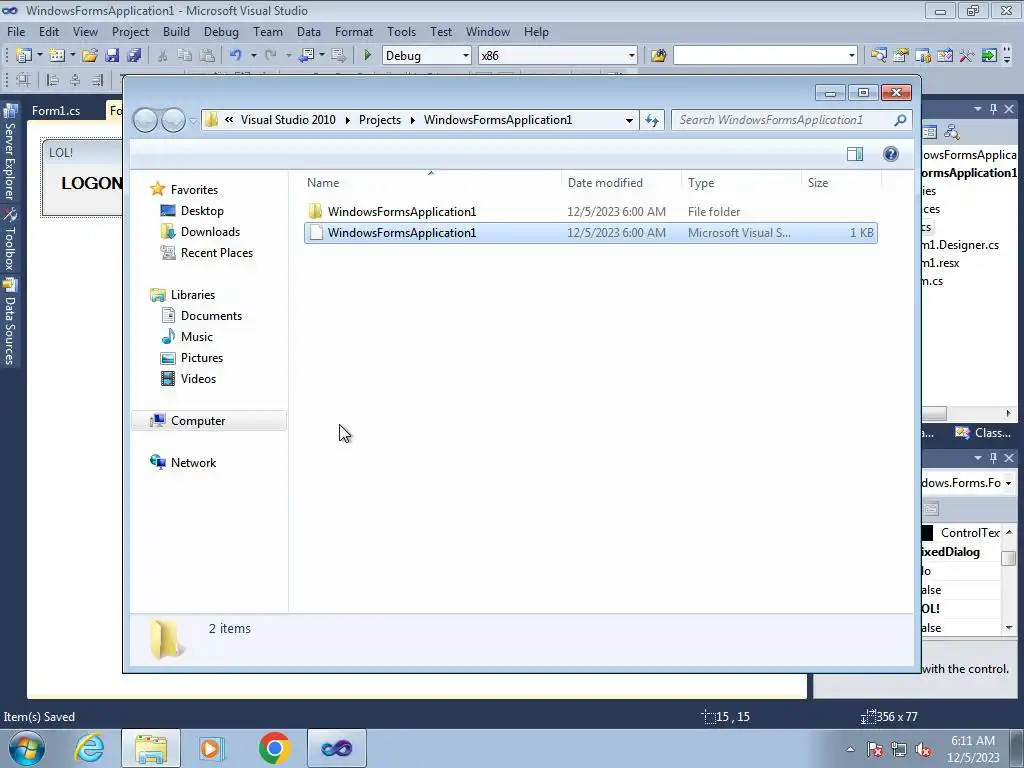Open the Properties object selector dropdown
The height and width of the screenshot is (768, 1024).
(x=1008, y=483)
